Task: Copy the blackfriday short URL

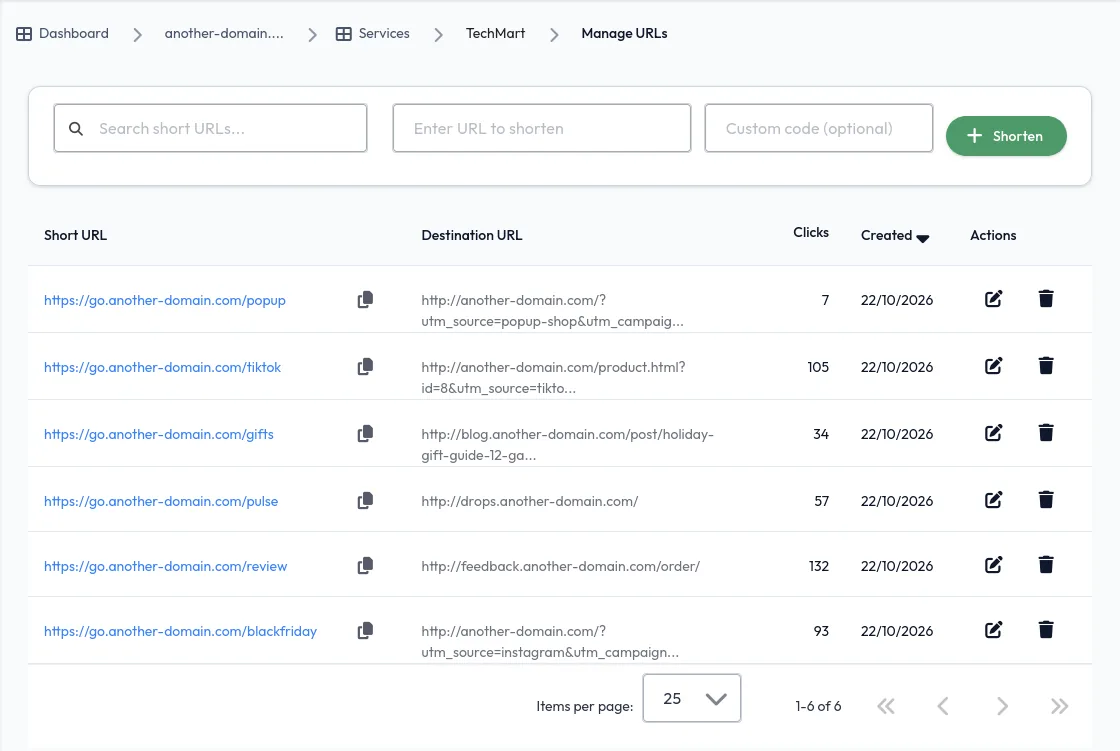Action: (365, 630)
